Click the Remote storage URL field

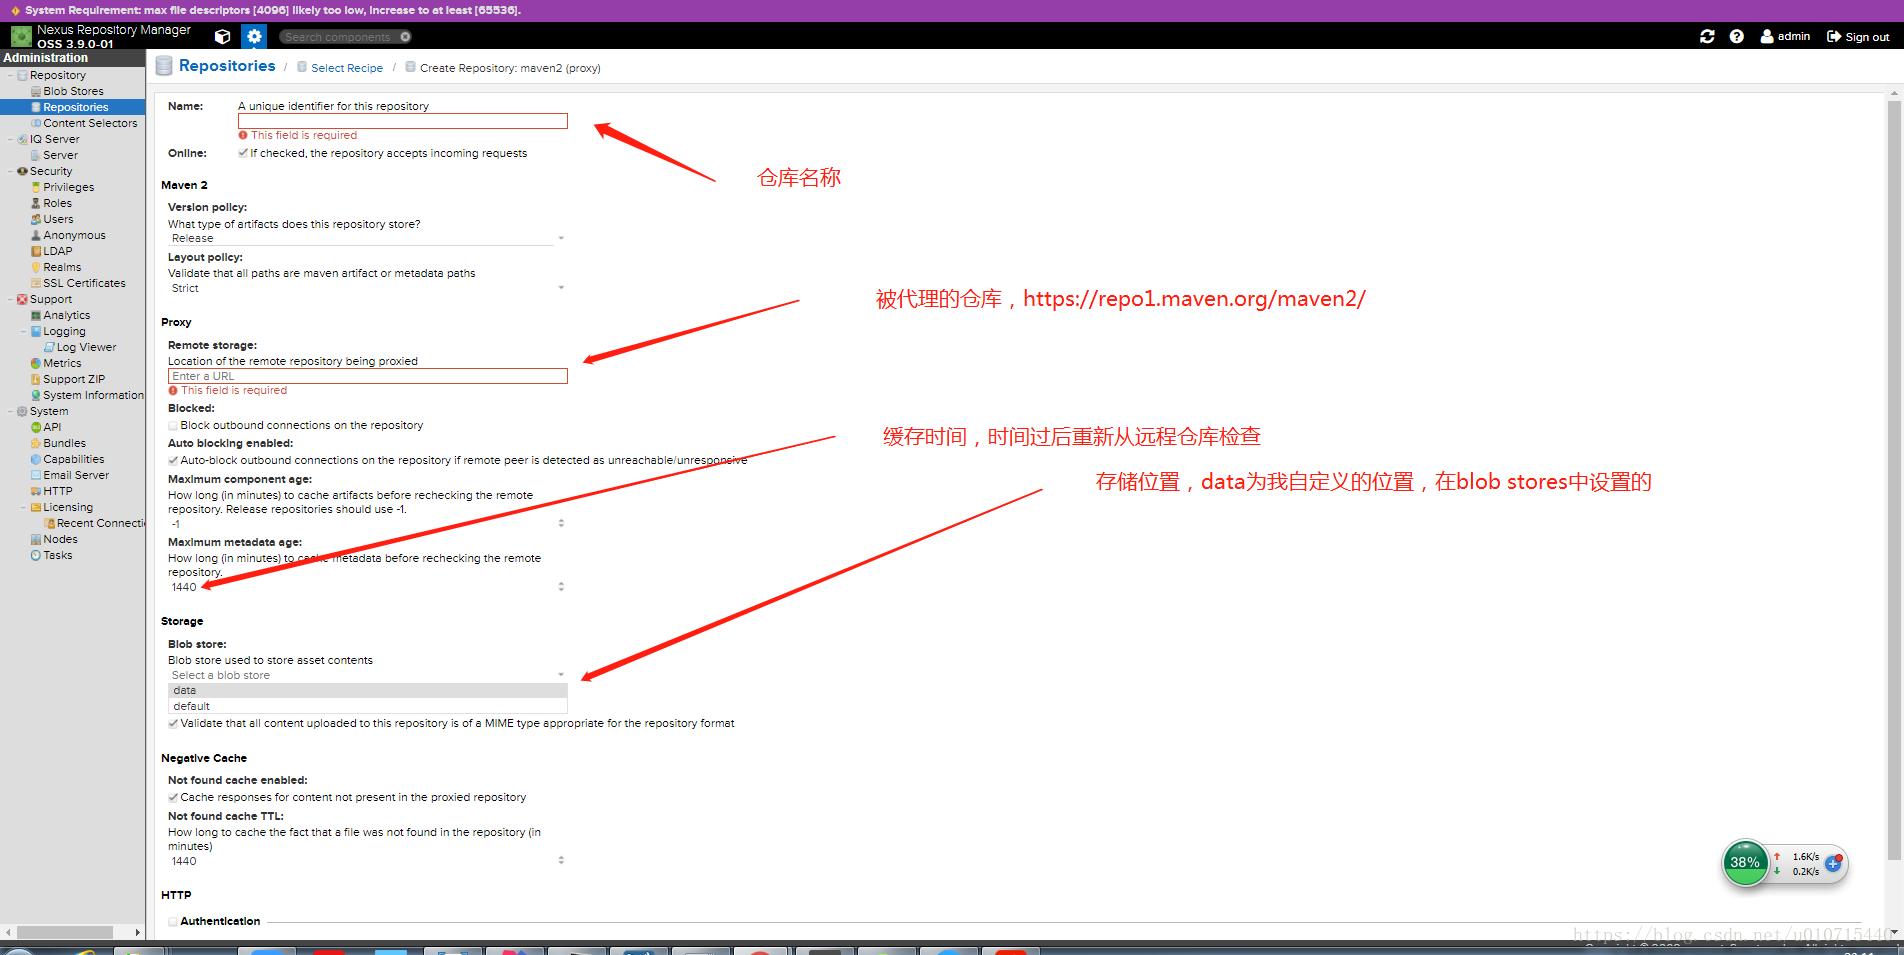(367, 376)
